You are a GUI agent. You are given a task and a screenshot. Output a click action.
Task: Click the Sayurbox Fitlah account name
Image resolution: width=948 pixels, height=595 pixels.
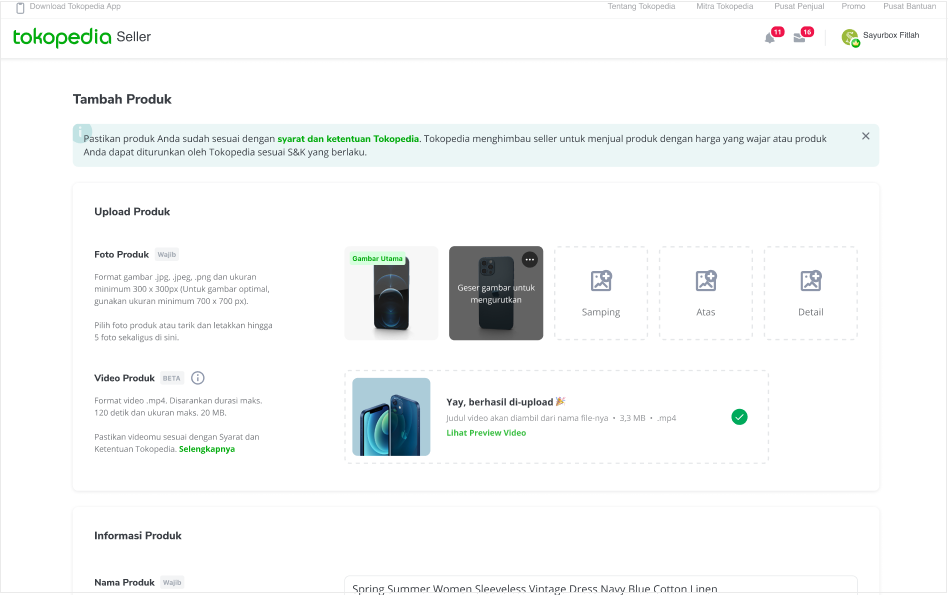[891, 35]
